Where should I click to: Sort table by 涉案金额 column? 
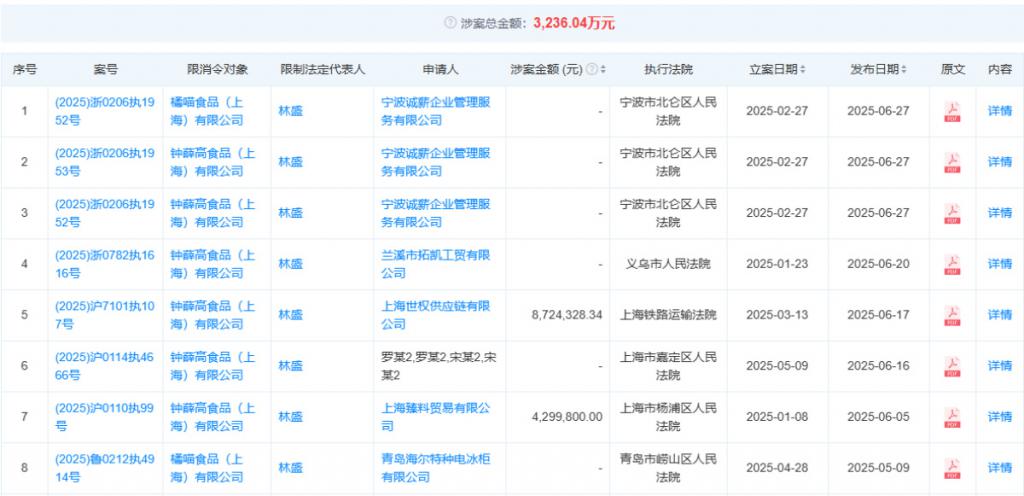[603, 70]
